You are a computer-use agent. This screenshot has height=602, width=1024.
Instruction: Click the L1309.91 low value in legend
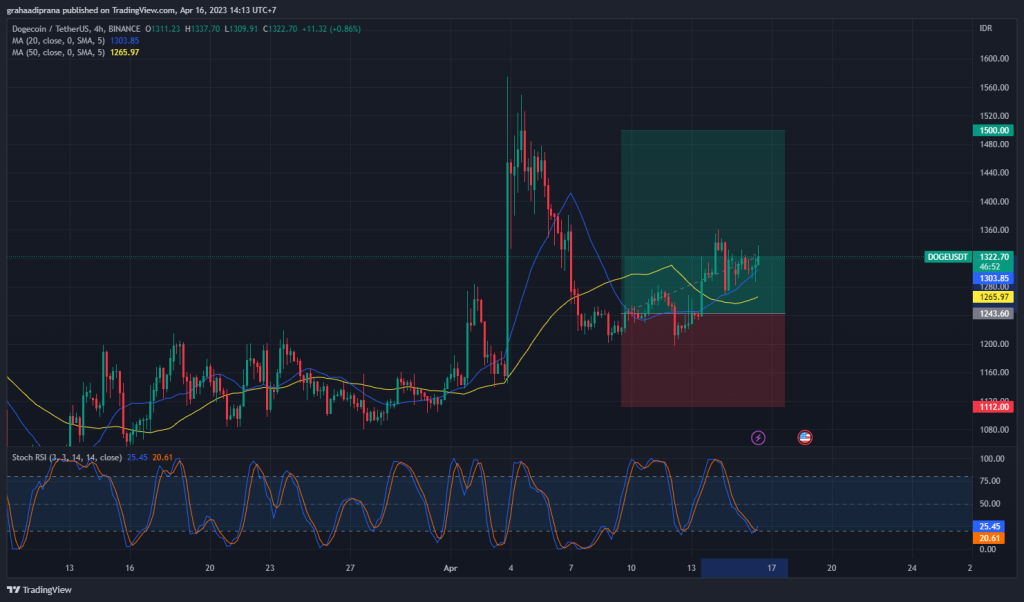click(x=241, y=29)
